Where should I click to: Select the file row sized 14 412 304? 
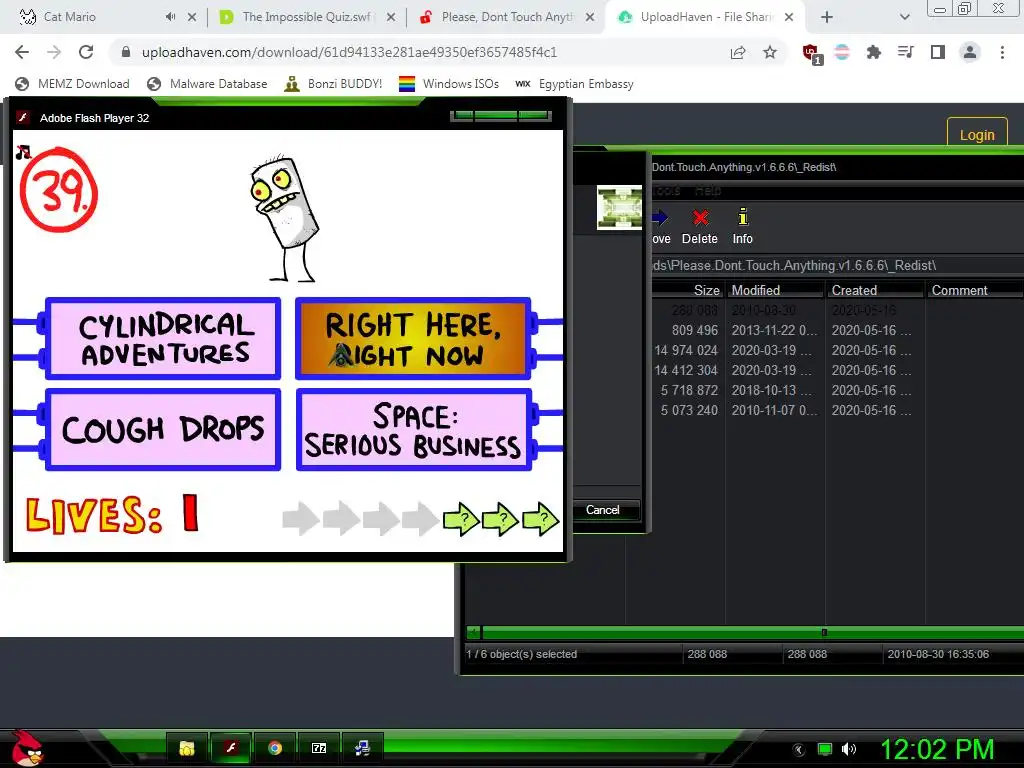(837, 370)
